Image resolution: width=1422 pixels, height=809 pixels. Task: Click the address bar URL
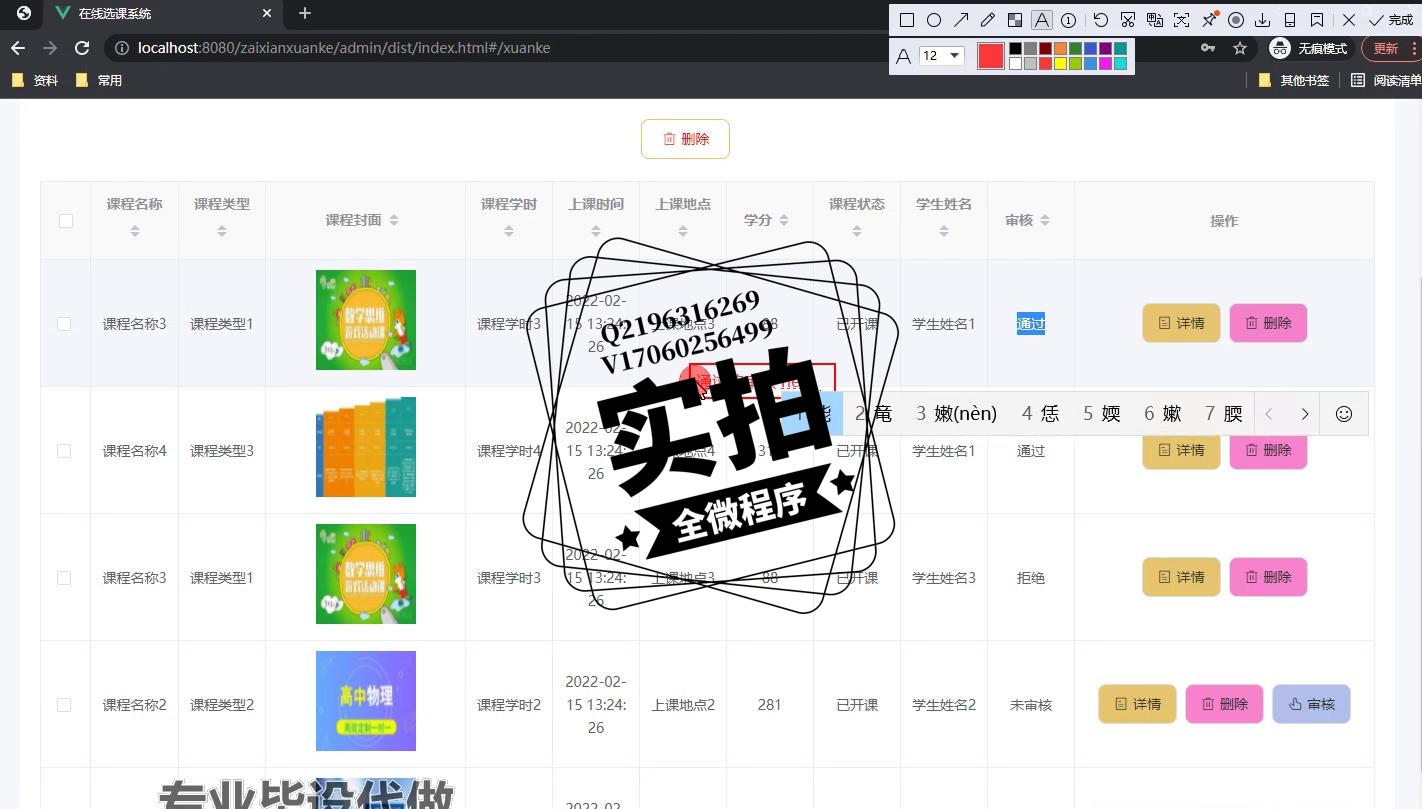[x=344, y=48]
